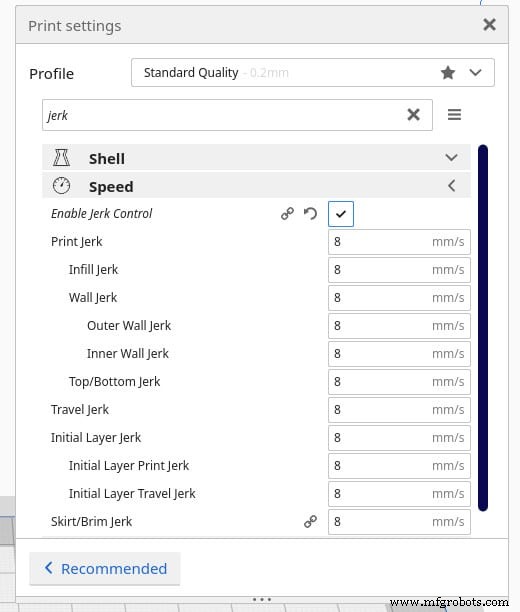Click the Enable Jerk Control label

click(102, 213)
